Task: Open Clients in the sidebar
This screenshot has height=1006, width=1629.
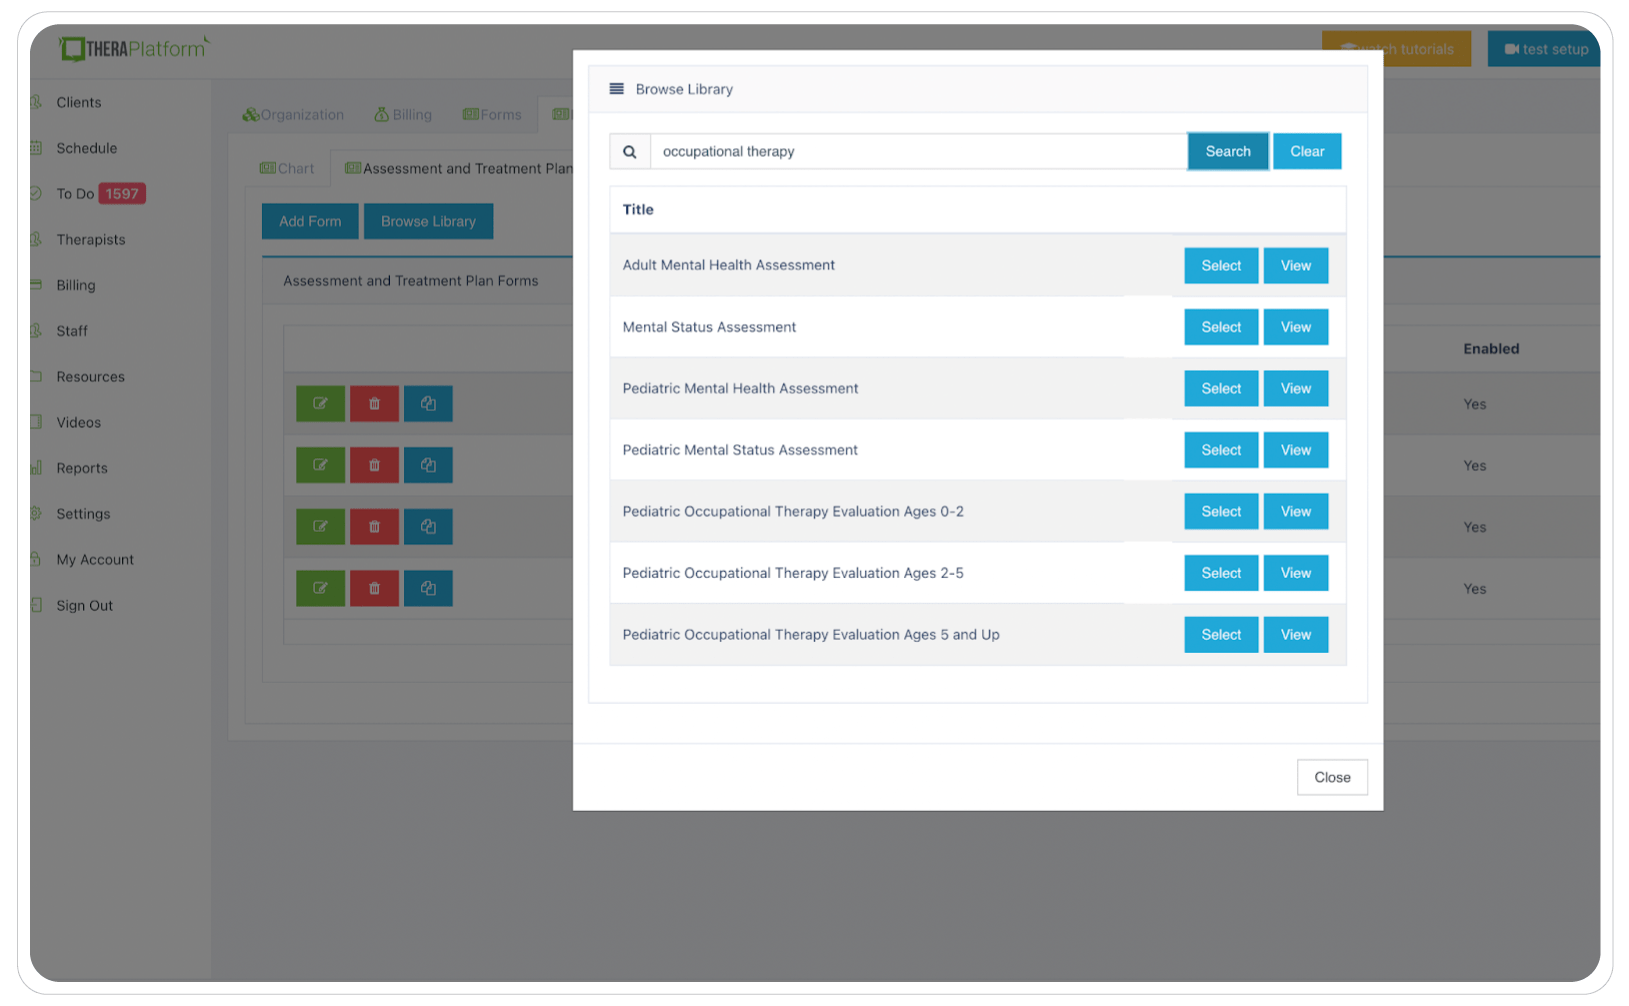Action: [x=79, y=103]
